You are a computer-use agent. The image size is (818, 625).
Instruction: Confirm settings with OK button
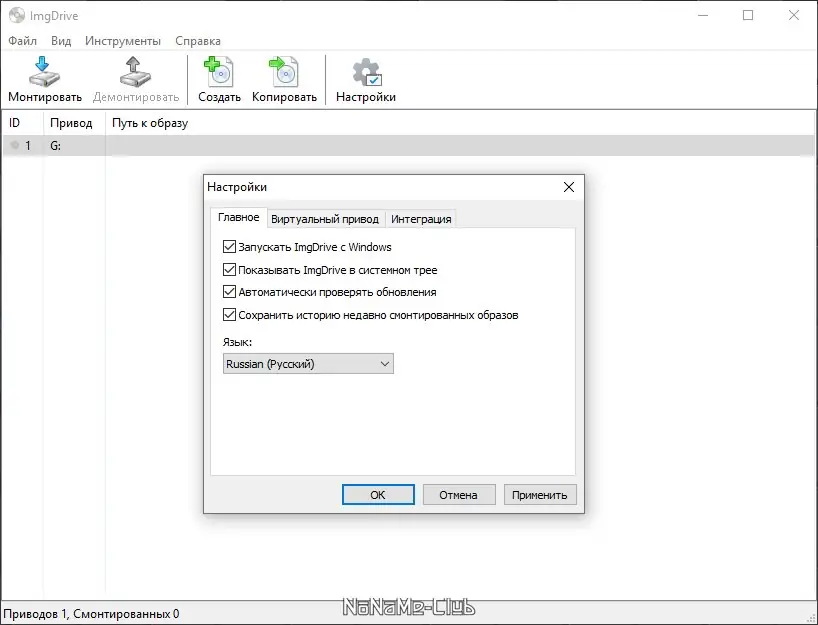tap(378, 495)
